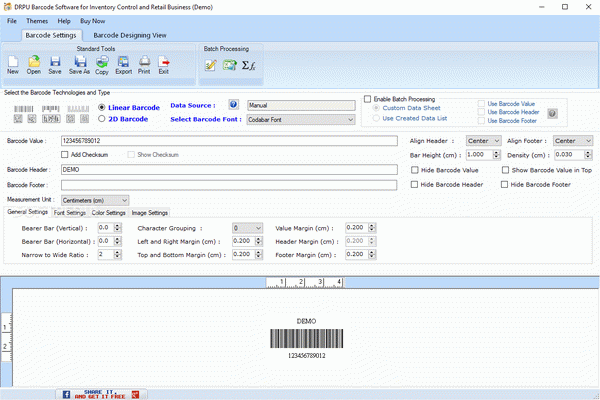600x400 pixels.
Task: Open the File menu
Action: tap(12, 21)
